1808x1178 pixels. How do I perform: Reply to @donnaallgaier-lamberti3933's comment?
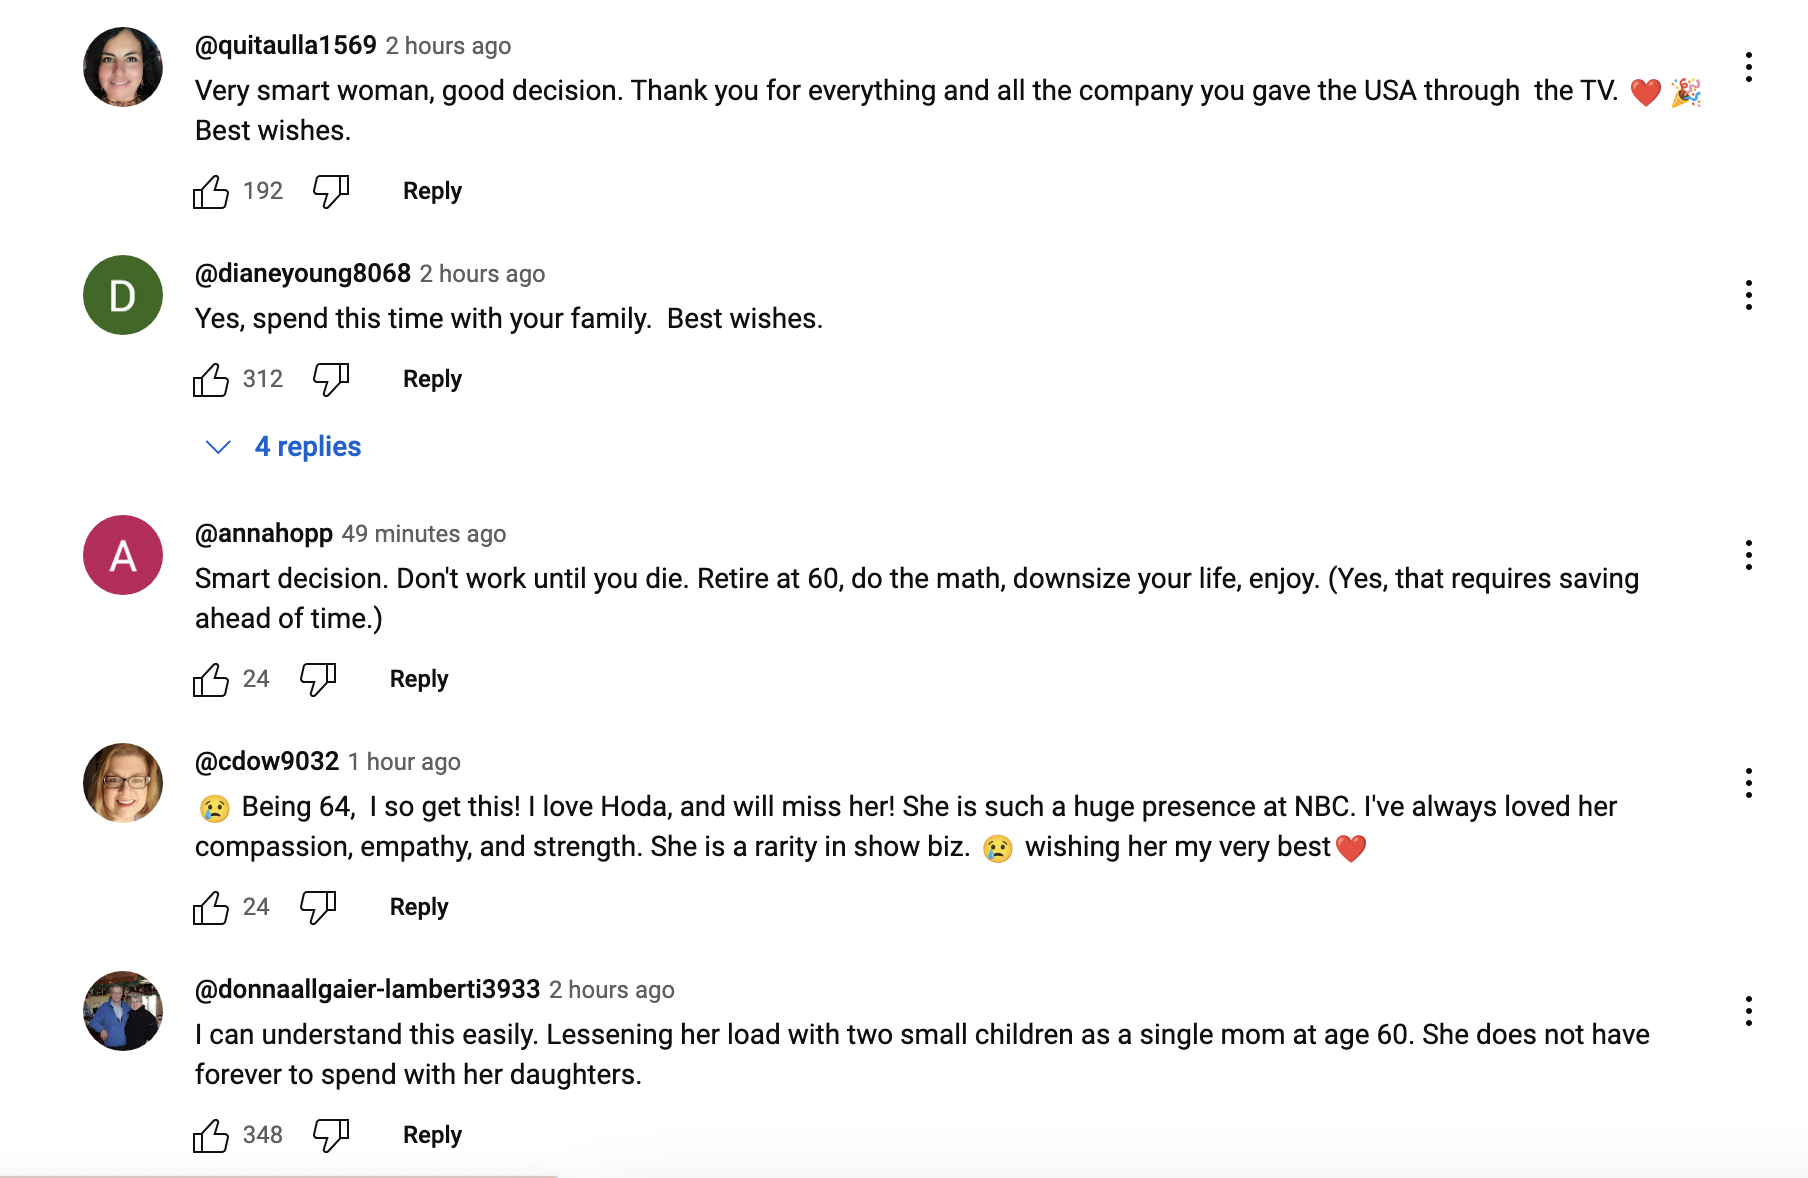tap(431, 1134)
